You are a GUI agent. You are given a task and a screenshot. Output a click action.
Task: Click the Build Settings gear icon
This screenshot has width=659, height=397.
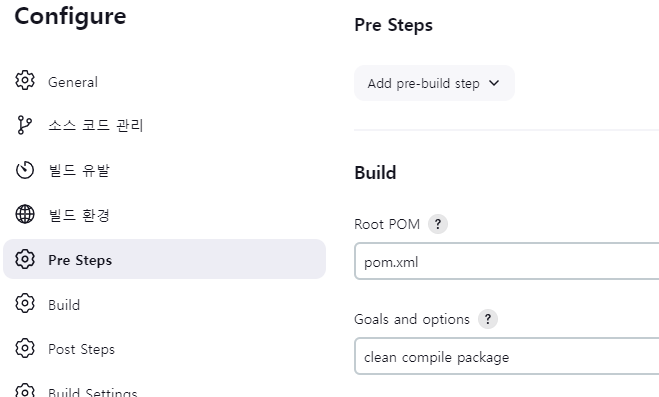point(25,390)
